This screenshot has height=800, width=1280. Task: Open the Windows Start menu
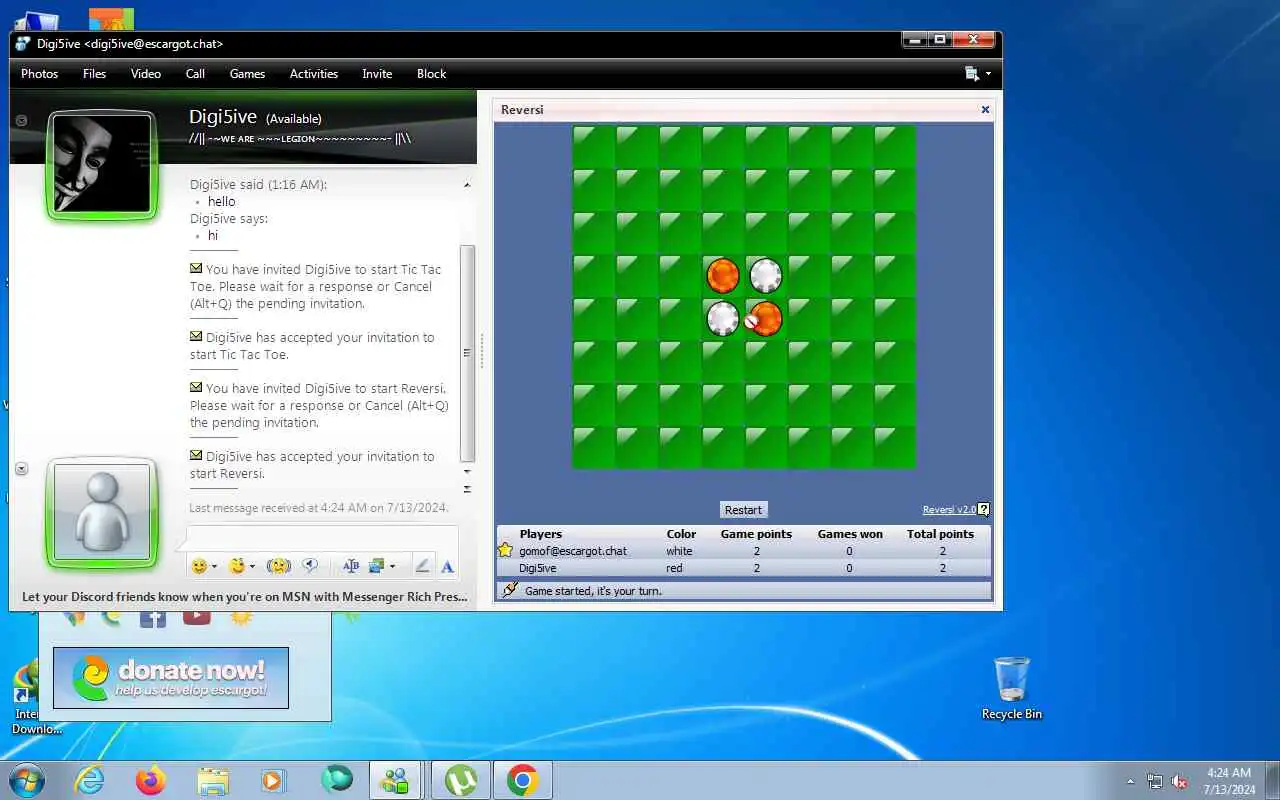coord(26,779)
